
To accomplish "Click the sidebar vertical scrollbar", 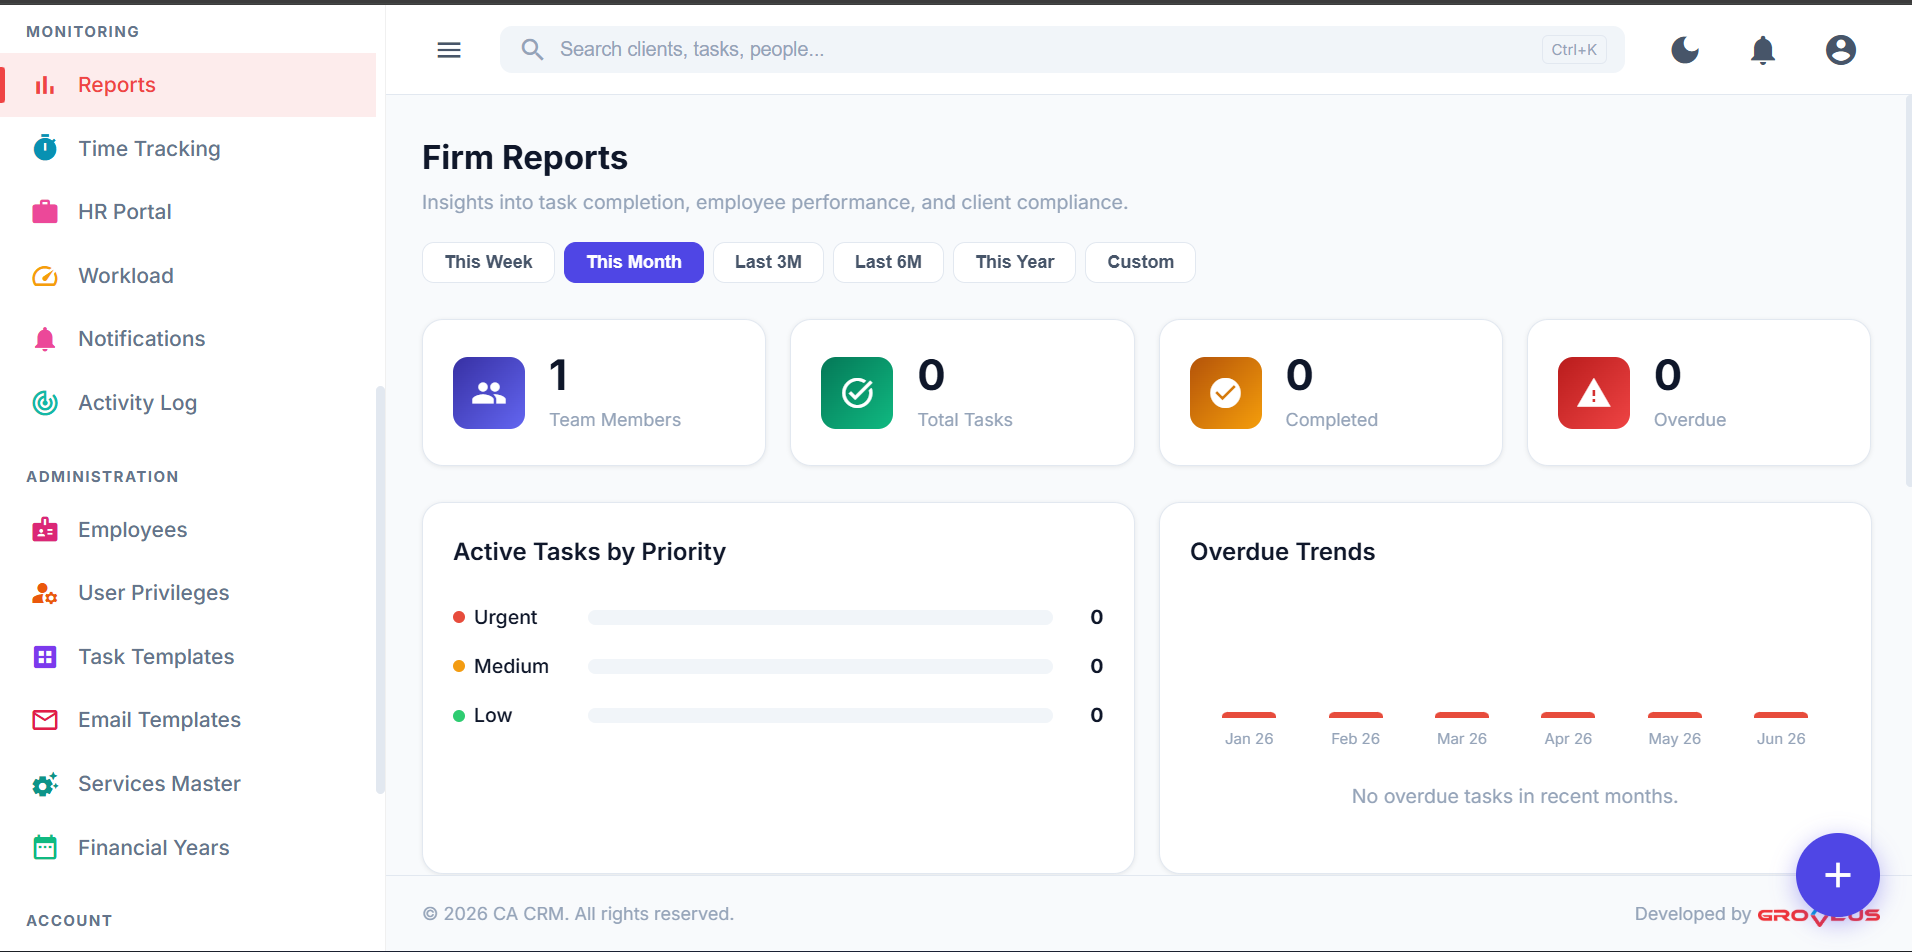I will click(380, 590).
